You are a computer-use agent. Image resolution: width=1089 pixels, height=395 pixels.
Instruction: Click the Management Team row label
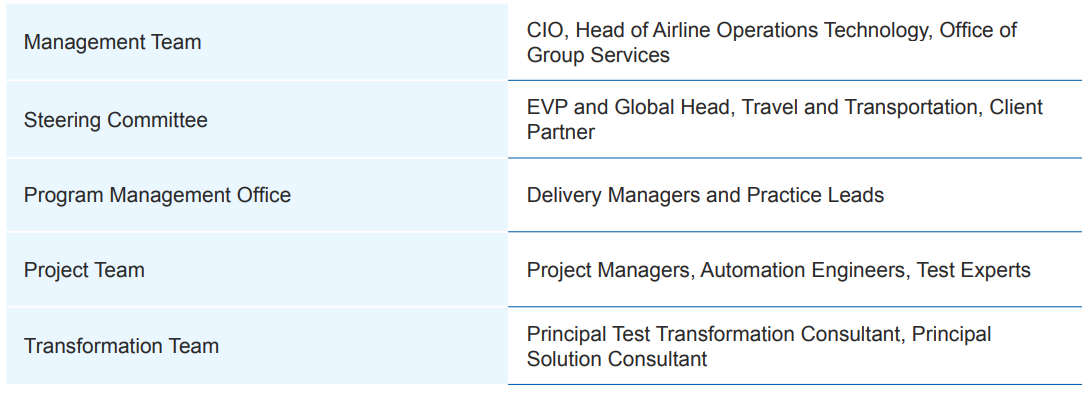pos(113,42)
